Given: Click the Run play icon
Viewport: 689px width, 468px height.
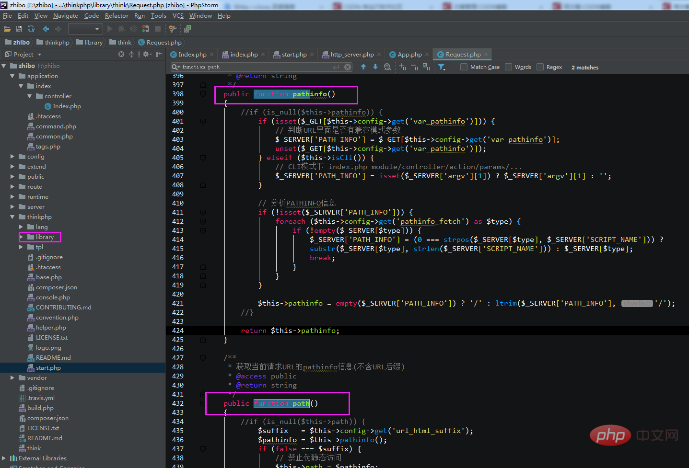Looking at the screenshot, I should tap(109, 29).
